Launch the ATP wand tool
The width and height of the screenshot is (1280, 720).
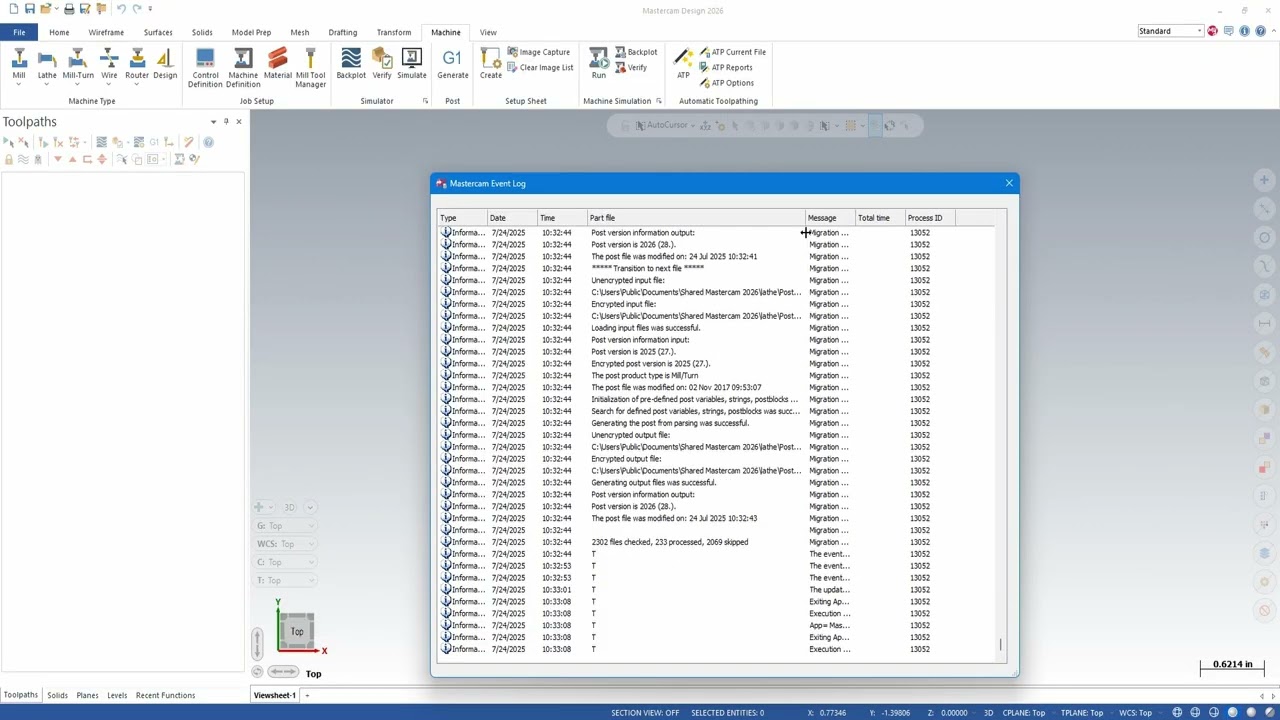coord(683,64)
